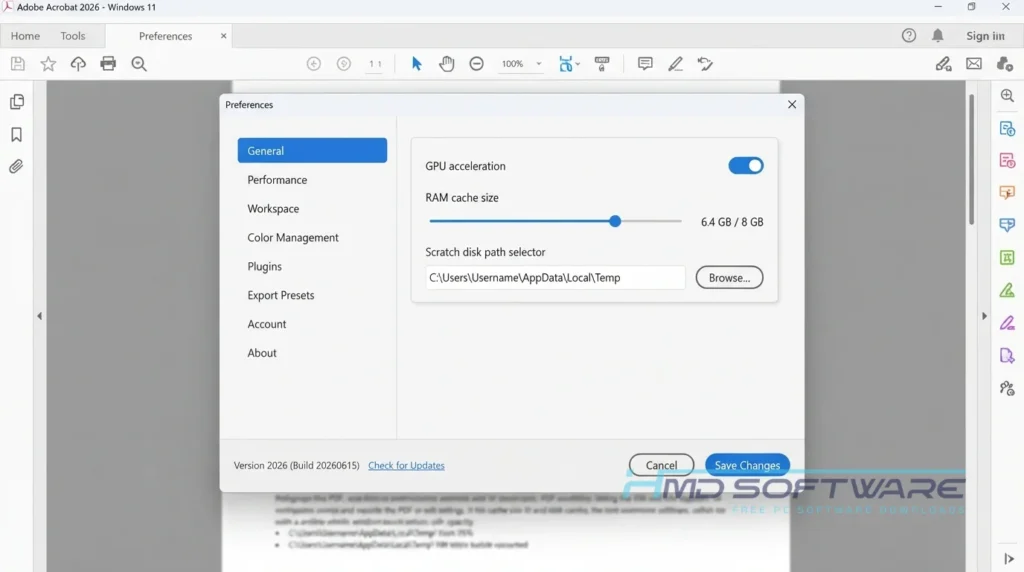Add a comment with speech bubble icon

pos(645,64)
